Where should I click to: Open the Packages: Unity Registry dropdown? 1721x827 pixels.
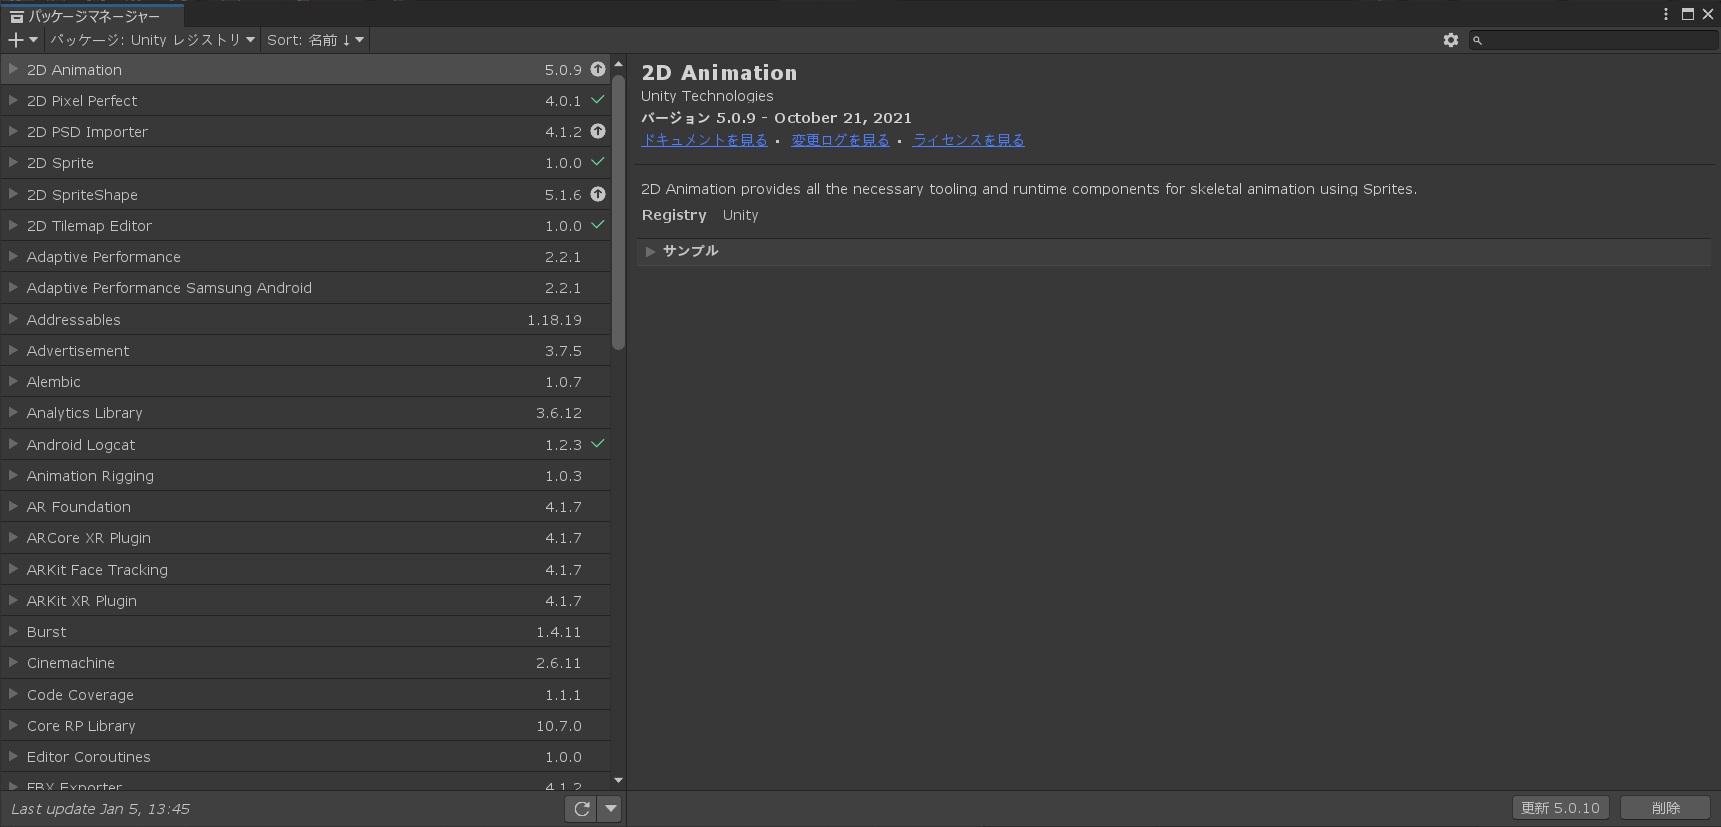click(x=153, y=40)
